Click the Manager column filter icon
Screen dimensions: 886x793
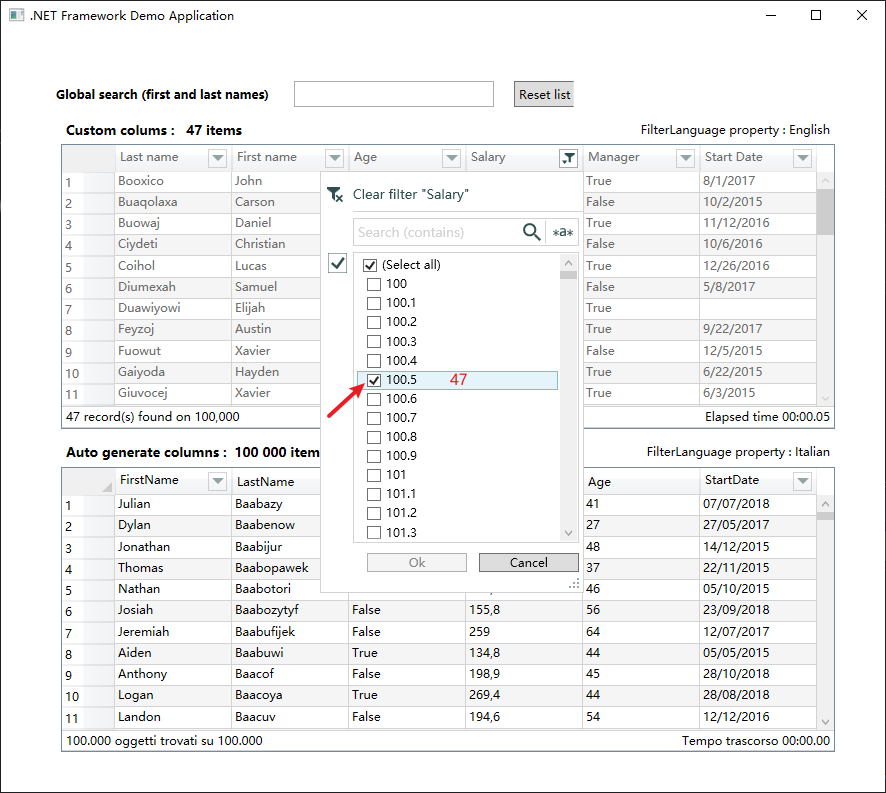685,157
